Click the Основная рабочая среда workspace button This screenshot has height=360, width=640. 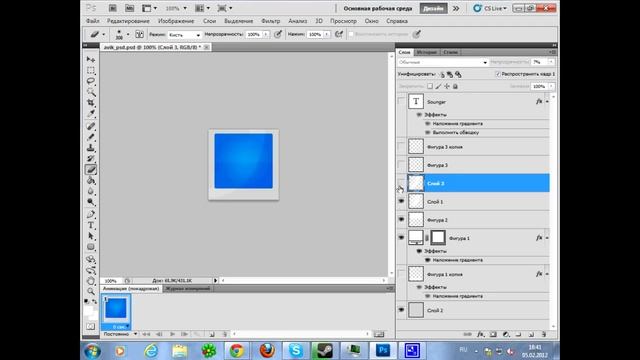pyautogui.click(x=378, y=9)
